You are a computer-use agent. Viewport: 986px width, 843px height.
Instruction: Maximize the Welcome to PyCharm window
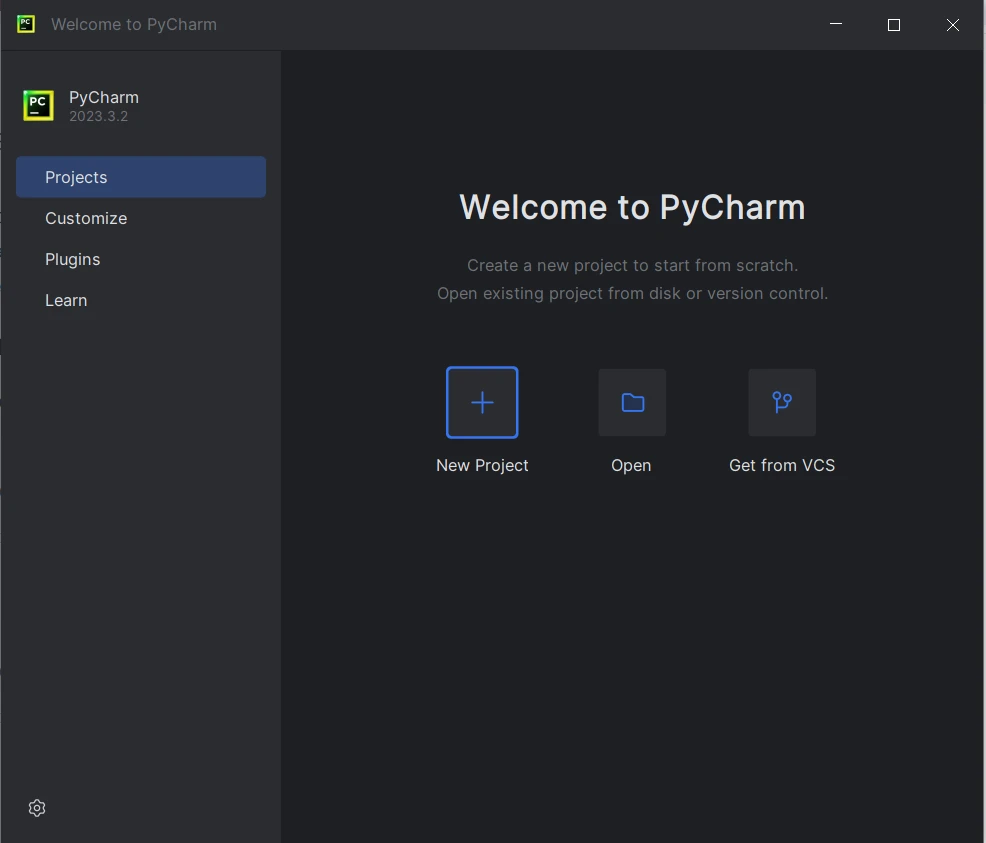tap(894, 25)
